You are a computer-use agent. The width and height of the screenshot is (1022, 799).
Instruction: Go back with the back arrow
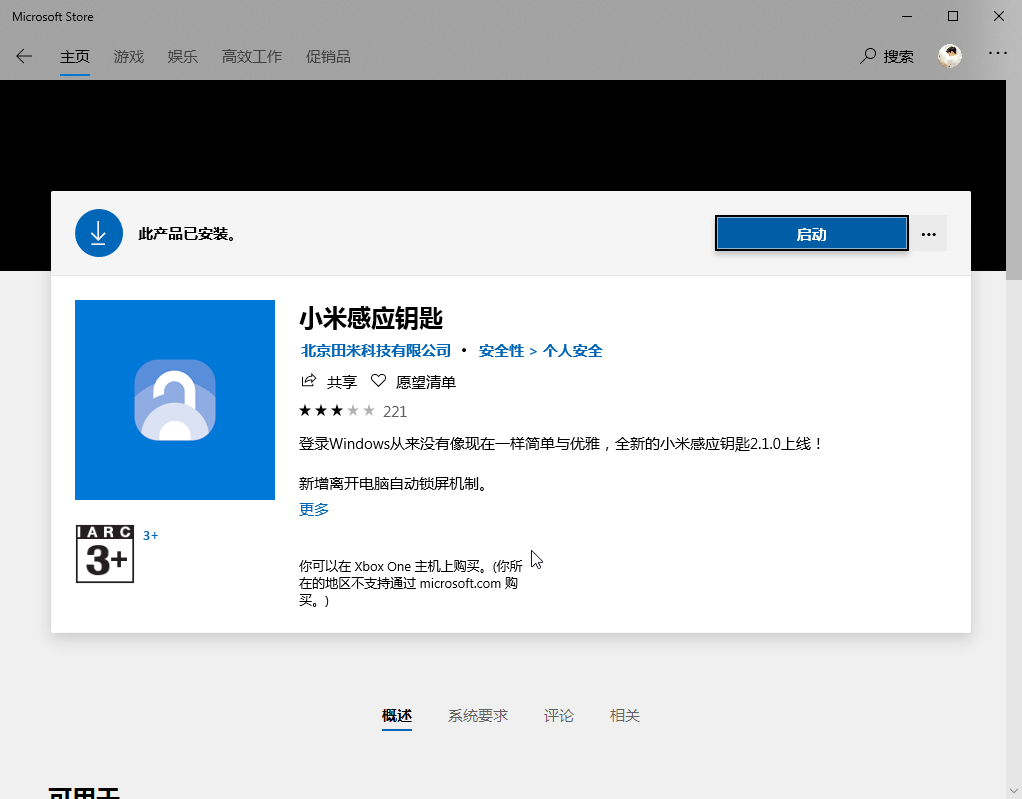(x=24, y=57)
